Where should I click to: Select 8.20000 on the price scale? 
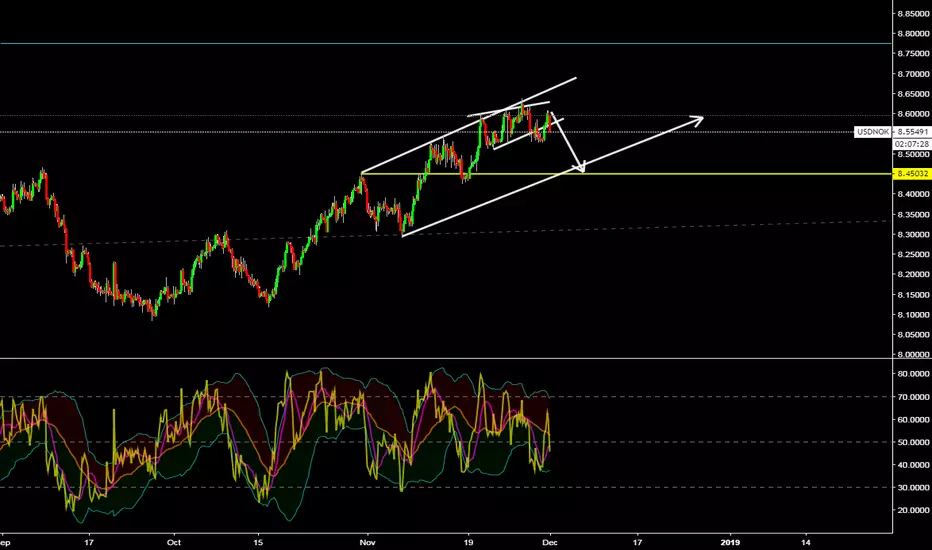[914, 275]
